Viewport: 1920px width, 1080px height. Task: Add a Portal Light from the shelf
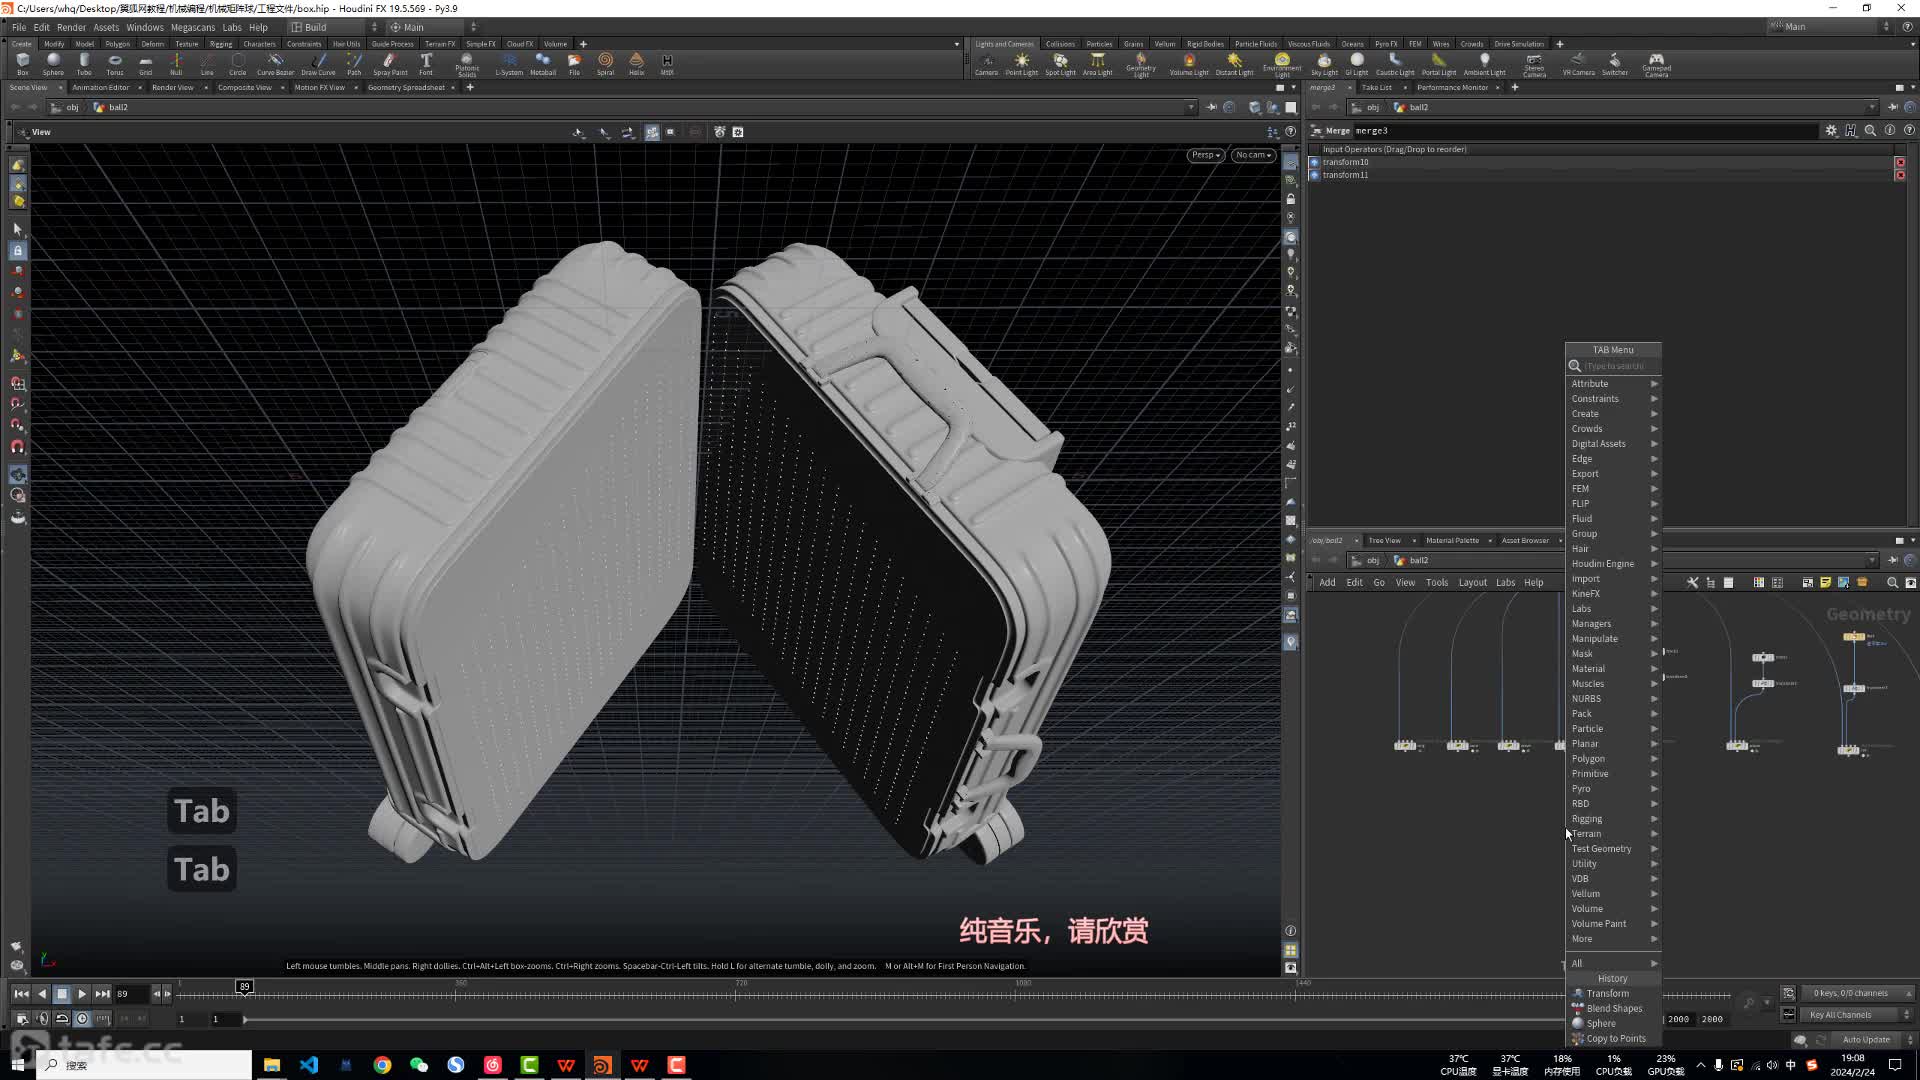tap(1438, 64)
